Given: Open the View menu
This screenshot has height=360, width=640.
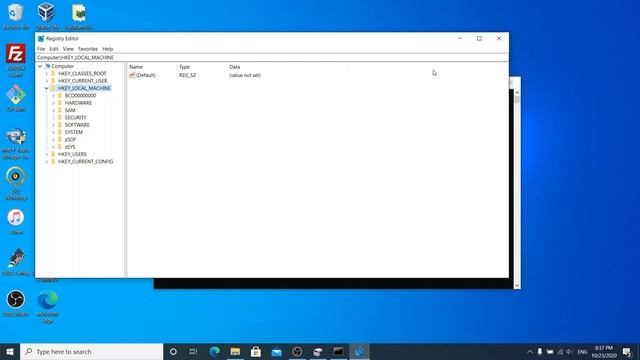Looking at the screenshot, I should coord(68,49).
